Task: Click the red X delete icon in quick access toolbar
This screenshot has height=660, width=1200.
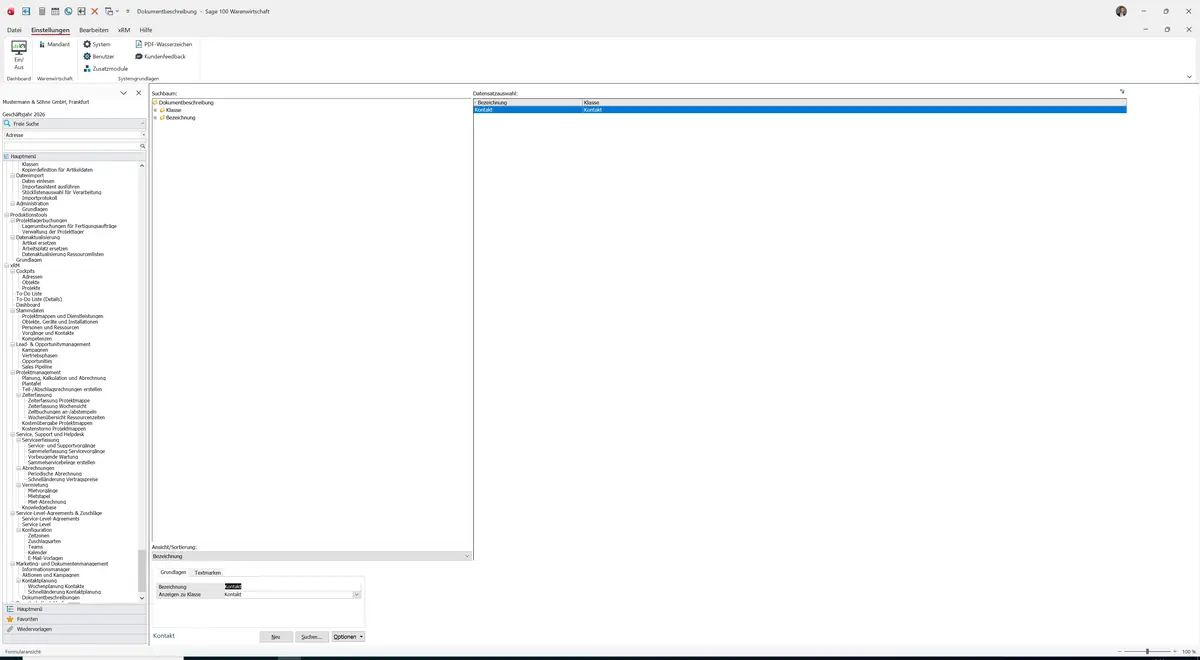Action: [x=95, y=11]
